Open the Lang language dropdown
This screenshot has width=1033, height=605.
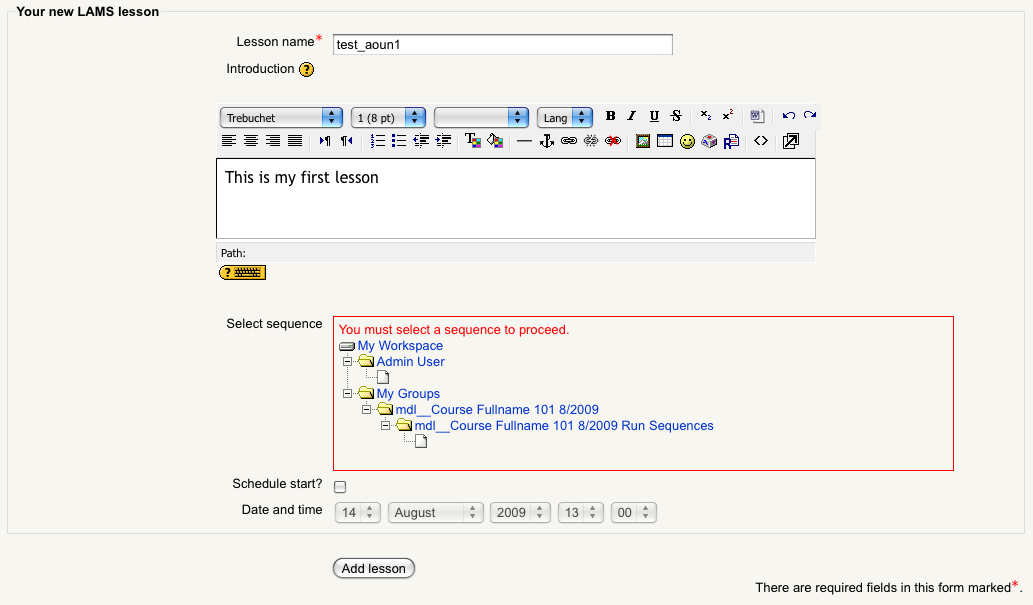pyautogui.click(x=564, y=118)
